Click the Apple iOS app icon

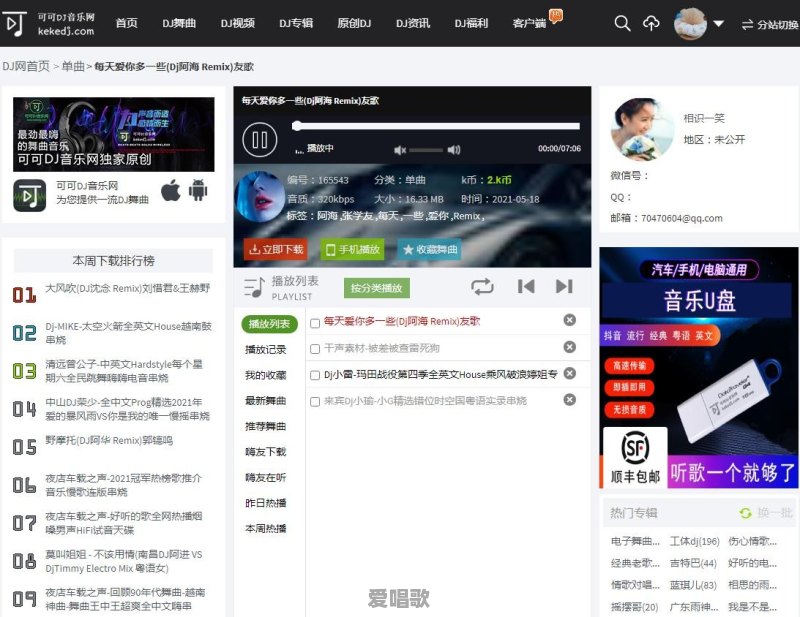[170, 191]
